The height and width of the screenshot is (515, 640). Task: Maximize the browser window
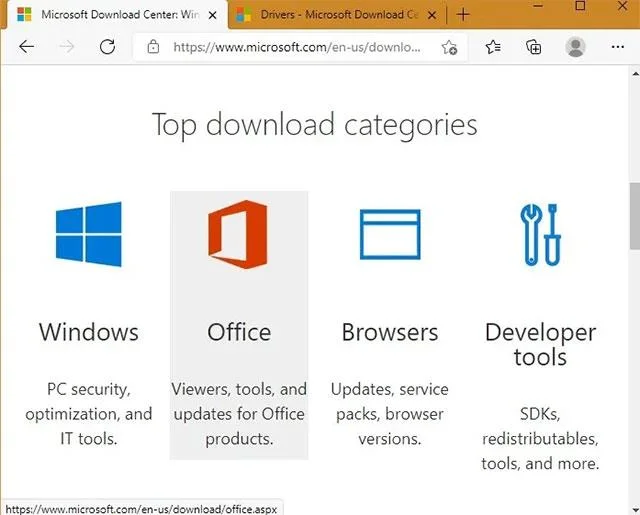tap(580, 6)
